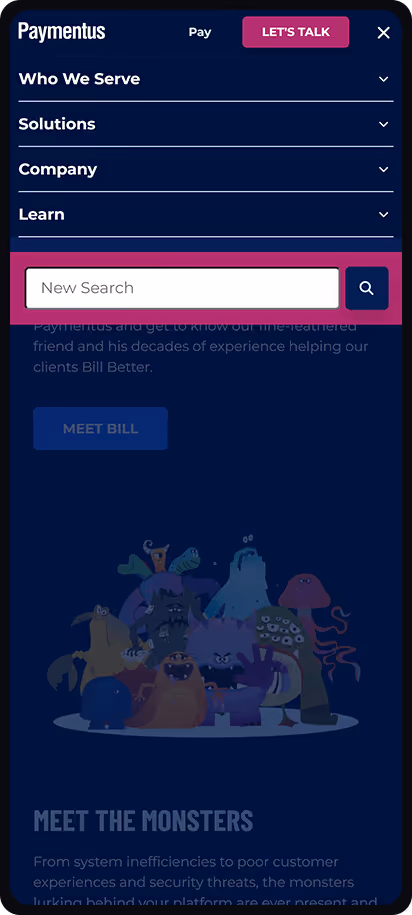Click the paragraph about helping clients Bill Better
Viewport: 412px width, 915px height.
201,347
